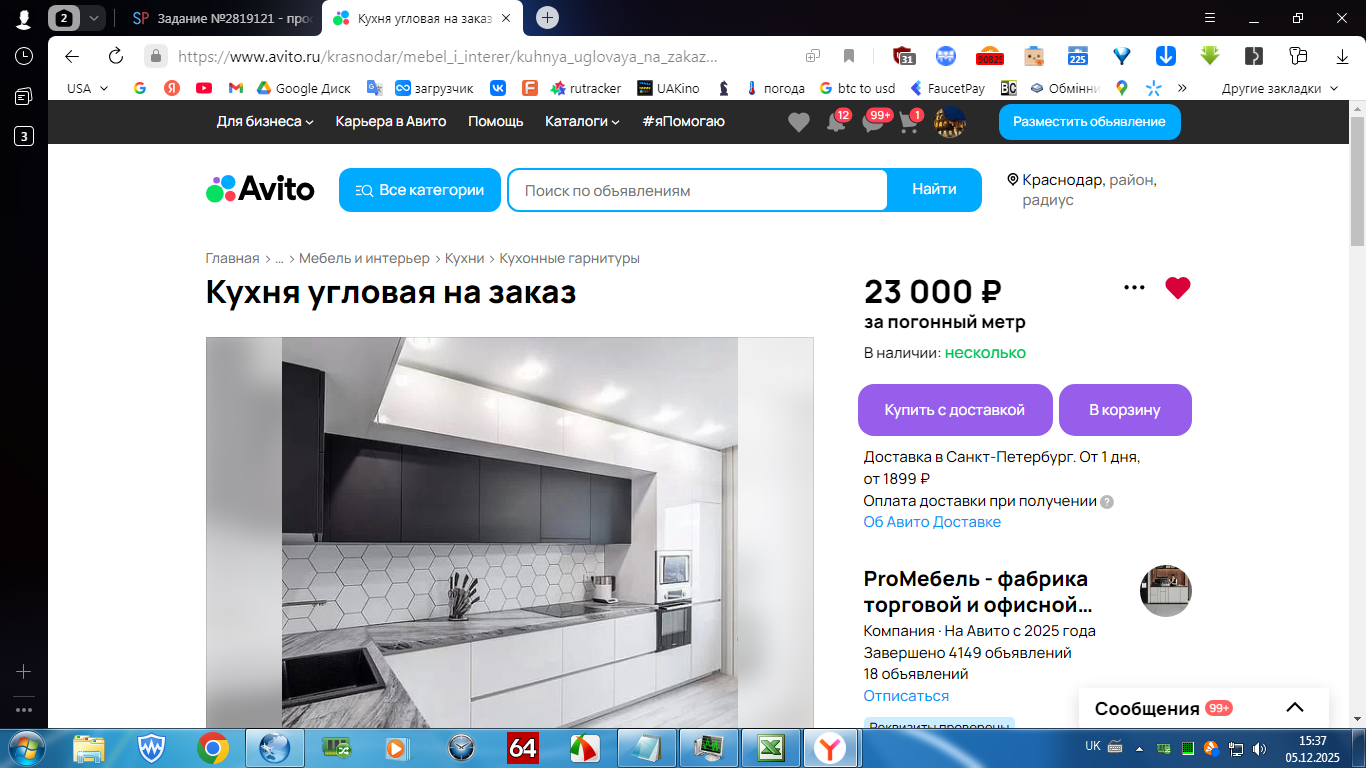Screen dimensions: 1366x768
Task: Focus the Поиск по объявлениям search field
Action: 697,190
